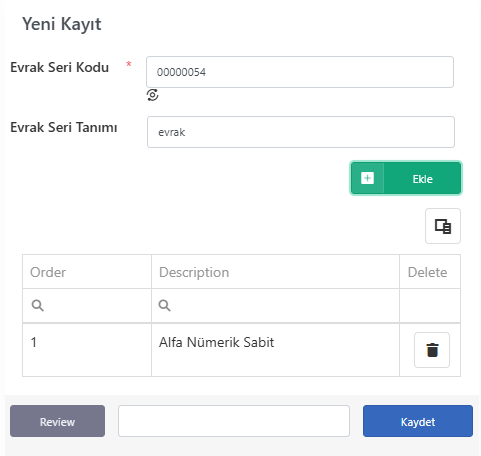Open the column chooser icon above the table
The width and height of the screenshot is (481, 456).
(443, 226)
